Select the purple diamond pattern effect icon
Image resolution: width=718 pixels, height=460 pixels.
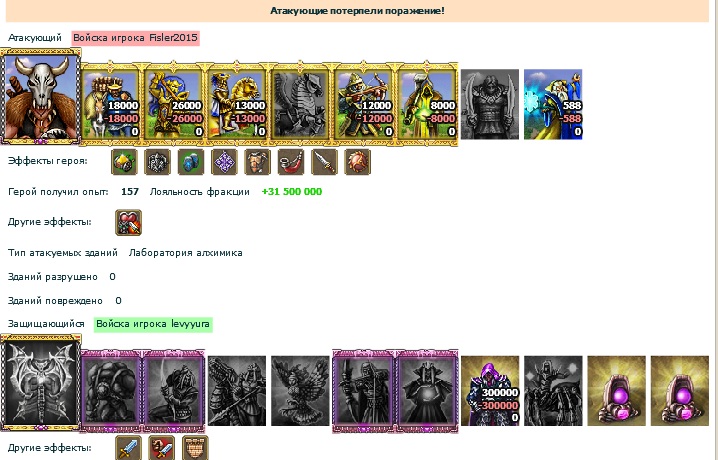point(224,162)
